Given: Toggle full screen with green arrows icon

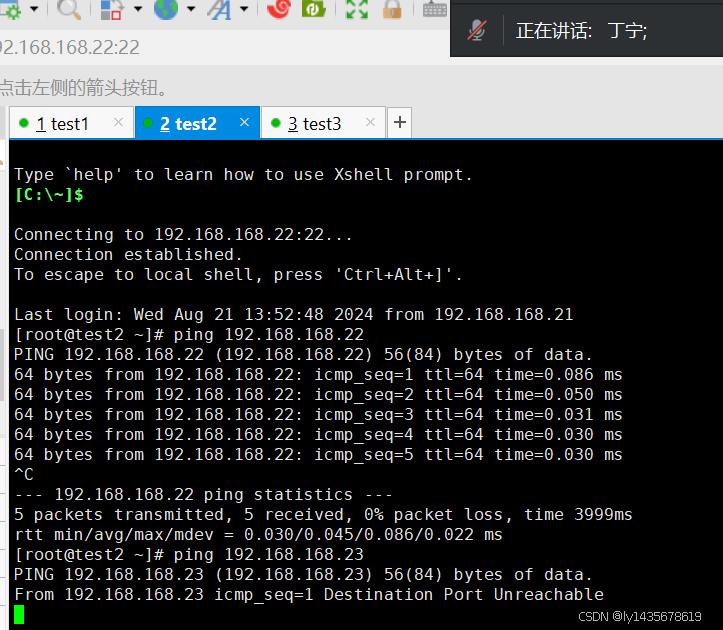Looking at the screenshot, I should tap(356, 10).
